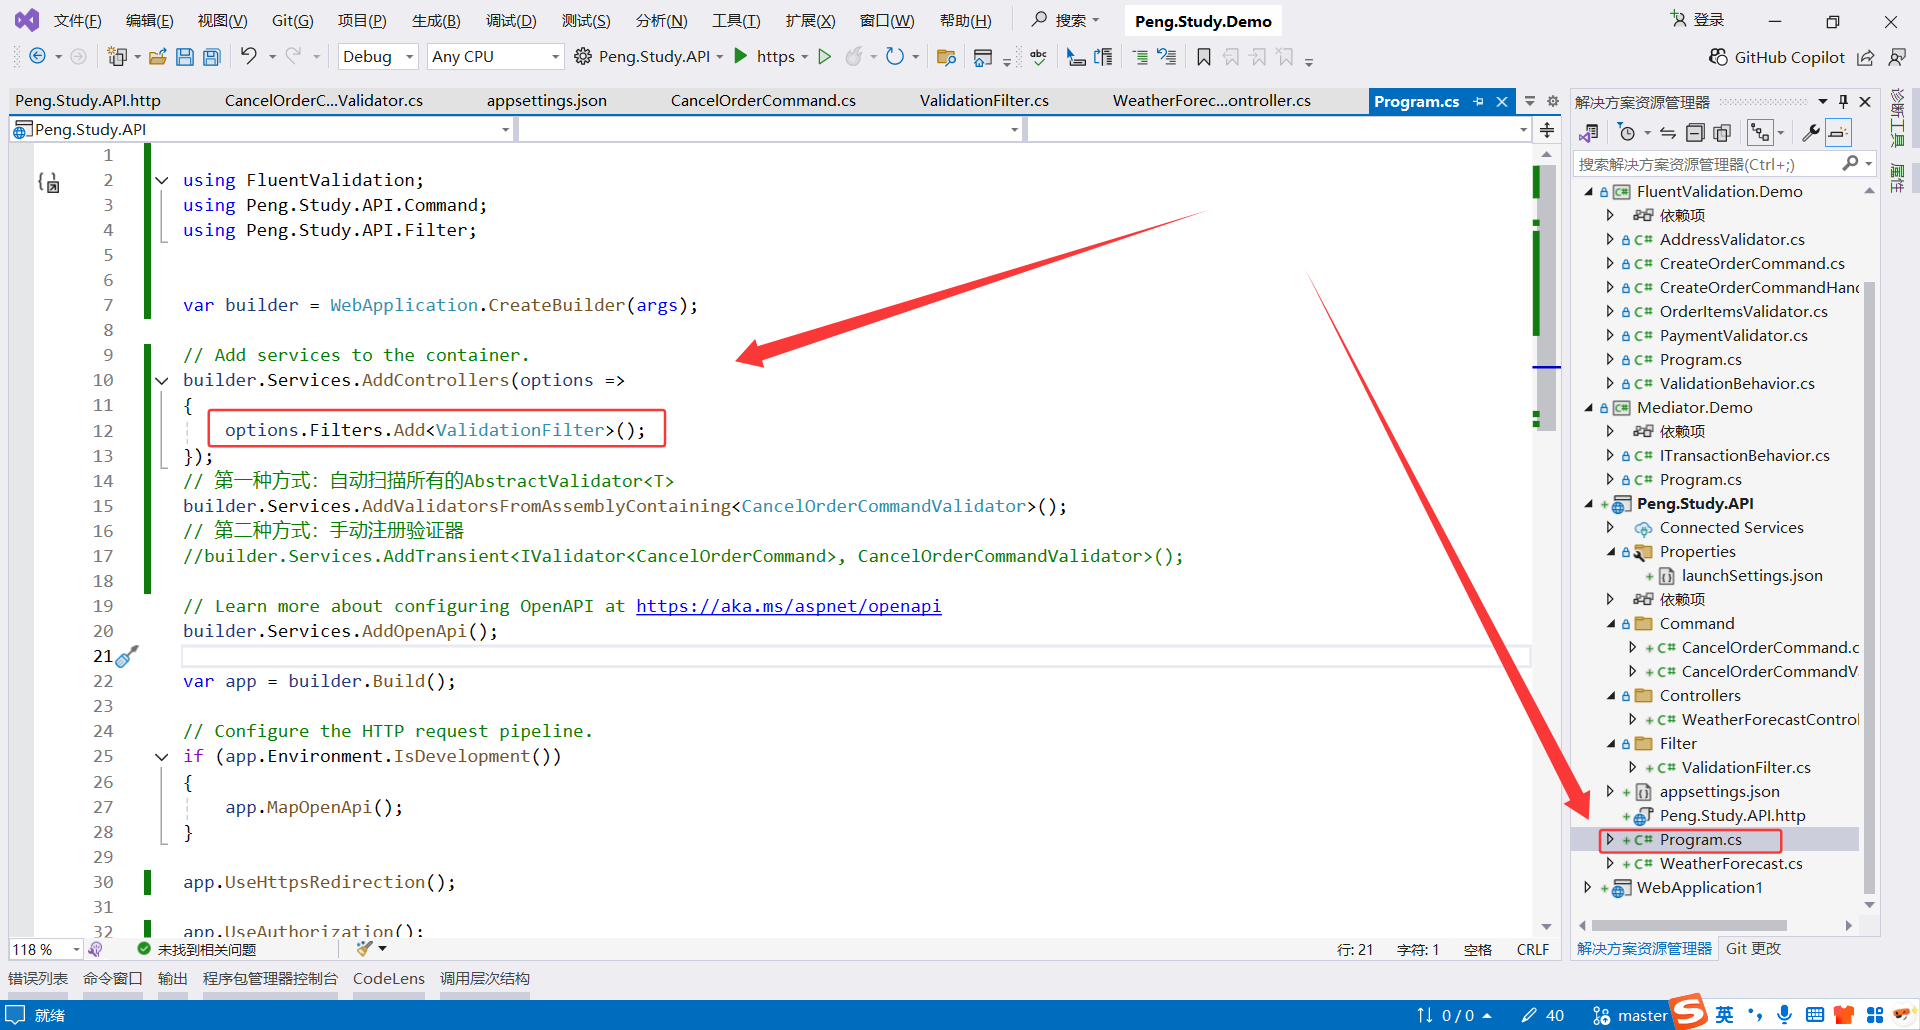Open the editor tab settings gear

coord(1553,101)
